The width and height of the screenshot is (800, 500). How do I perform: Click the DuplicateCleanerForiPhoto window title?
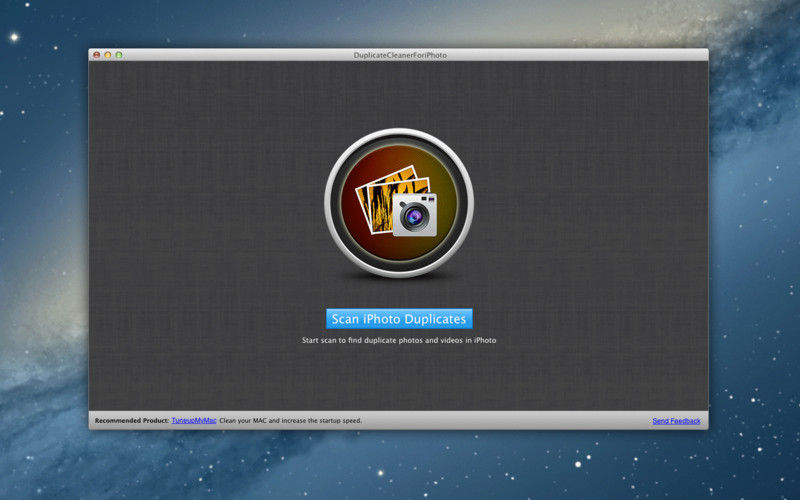[400, 55]
